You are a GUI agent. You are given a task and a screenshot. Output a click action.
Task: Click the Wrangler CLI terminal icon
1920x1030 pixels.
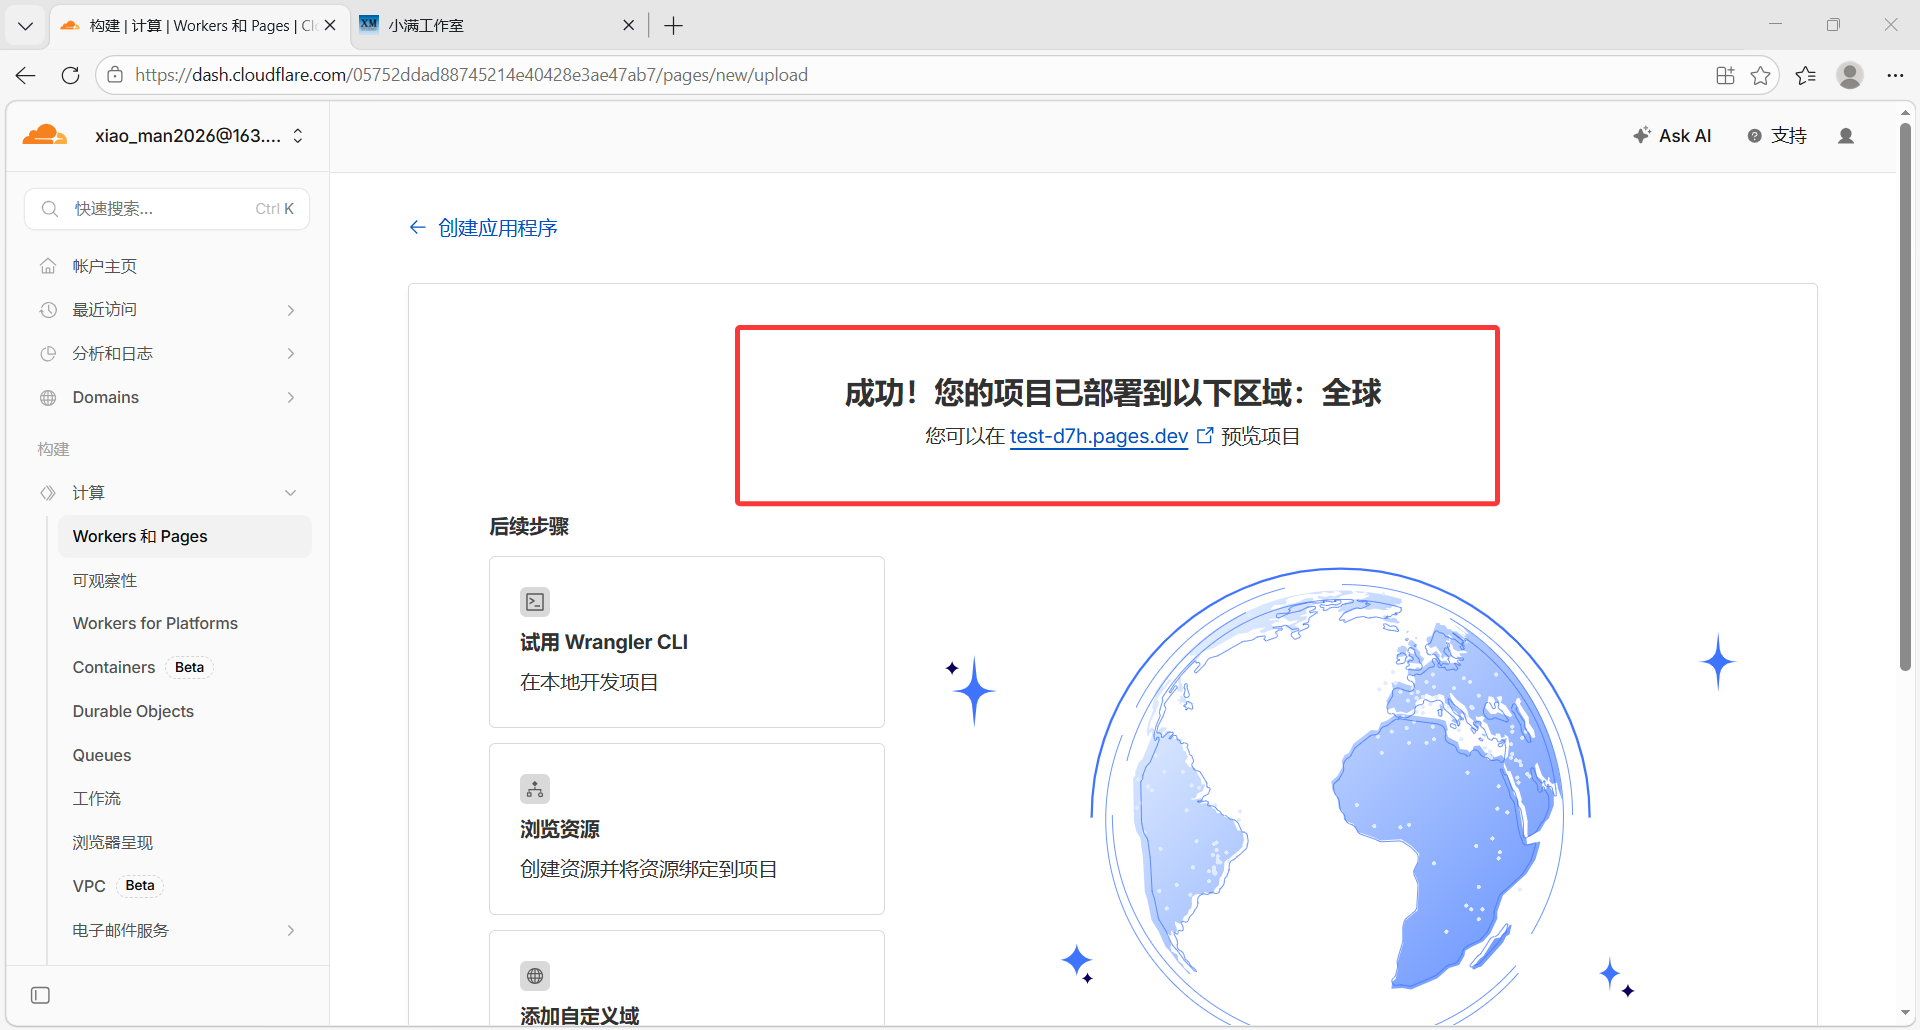[x=535, y=602]
